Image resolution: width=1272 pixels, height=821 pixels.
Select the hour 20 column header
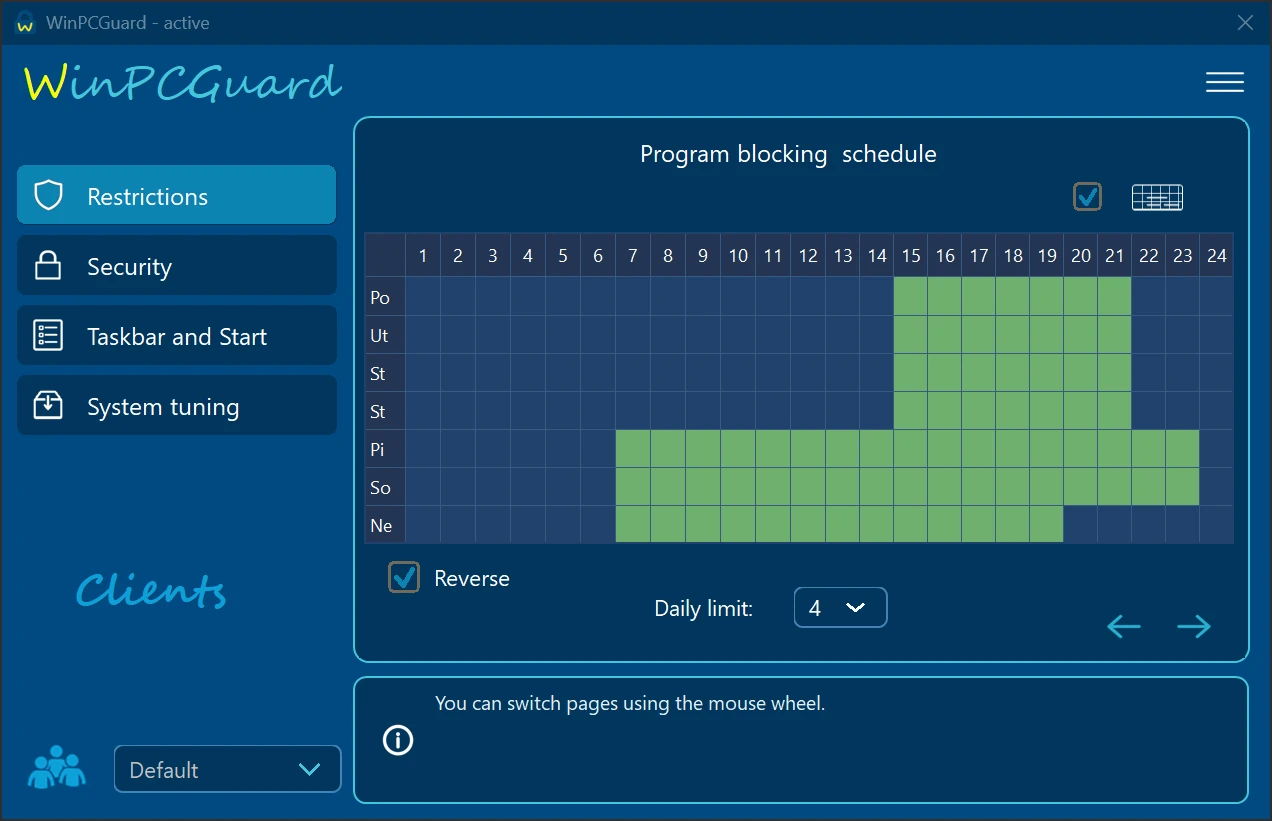tap(1081, 256)
